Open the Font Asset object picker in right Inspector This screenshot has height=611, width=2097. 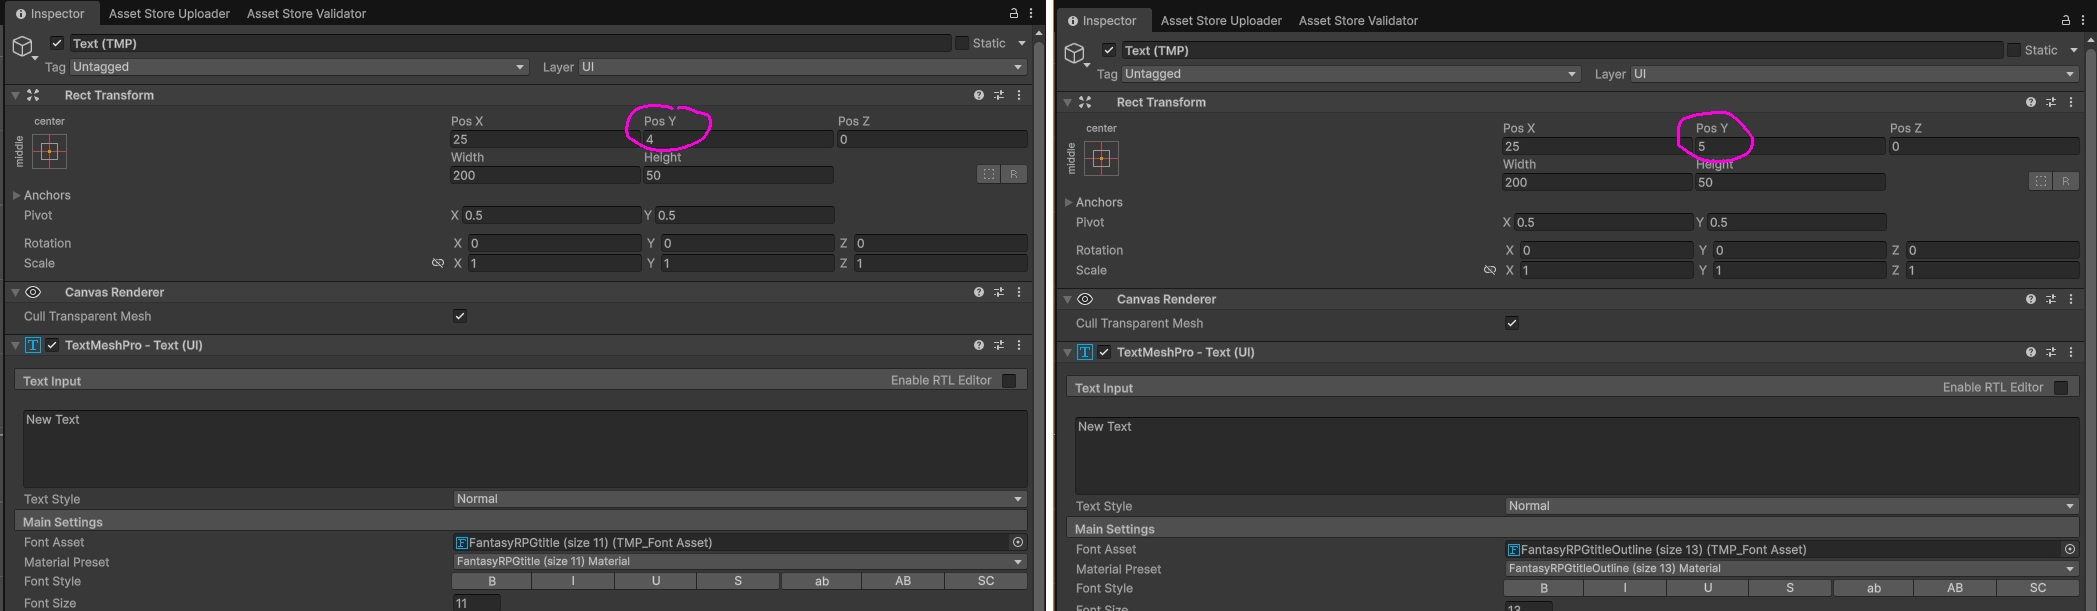click(x=2069, y=549)
